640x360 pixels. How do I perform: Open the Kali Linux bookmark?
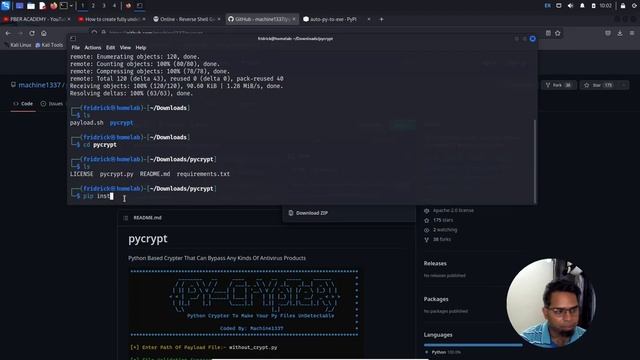pyautogui.click(x=18, y=45)
